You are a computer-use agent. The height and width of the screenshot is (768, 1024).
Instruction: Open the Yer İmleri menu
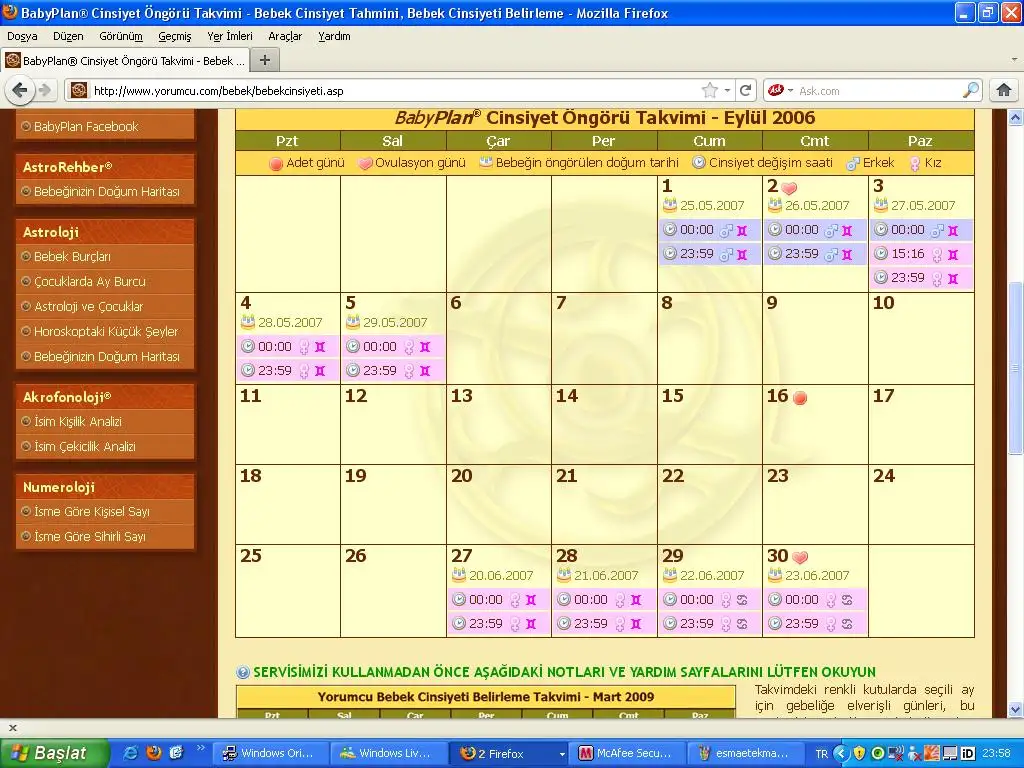click(x=230, y=36)
